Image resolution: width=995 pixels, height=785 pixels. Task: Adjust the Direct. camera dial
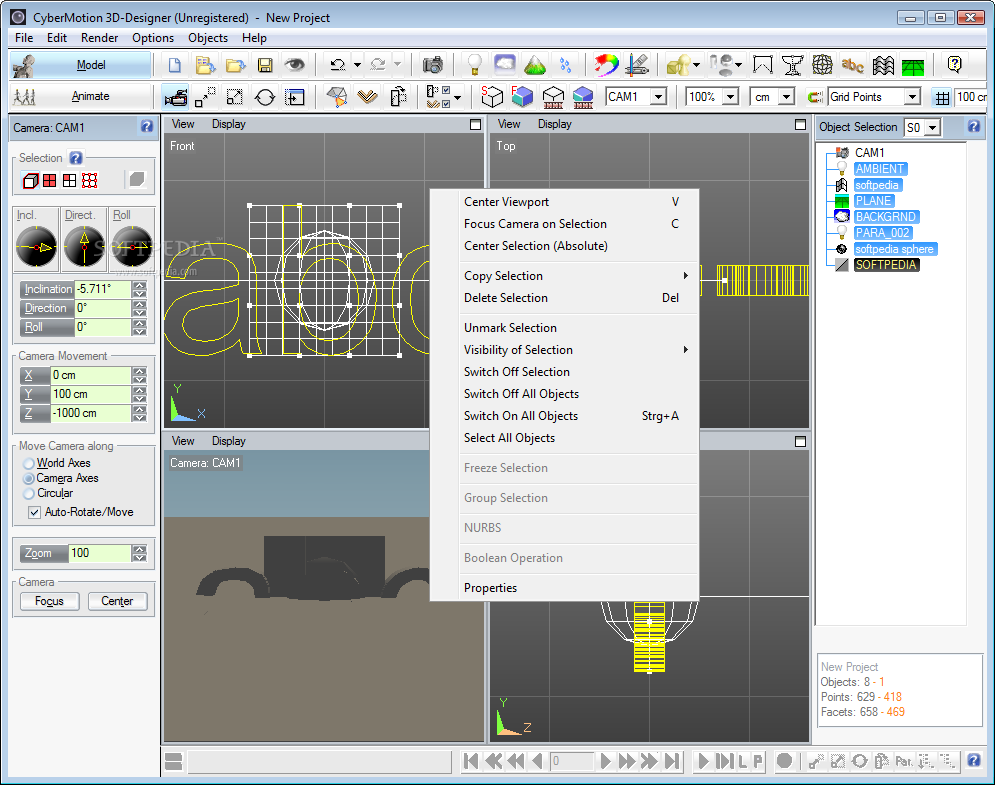(x=84, y=246)
